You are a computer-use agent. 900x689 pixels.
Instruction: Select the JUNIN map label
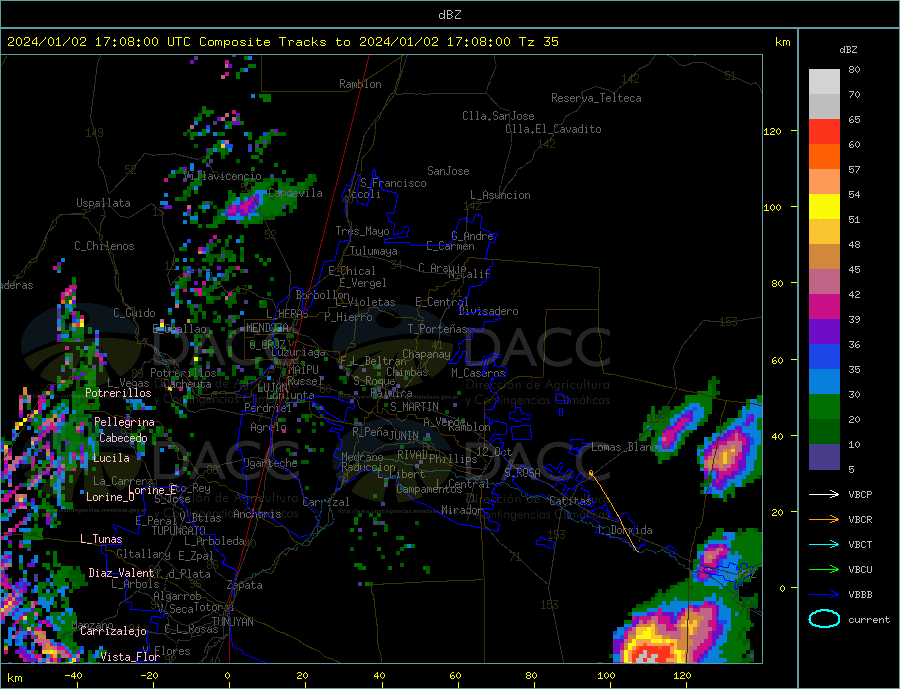click(x=404, y=436)
